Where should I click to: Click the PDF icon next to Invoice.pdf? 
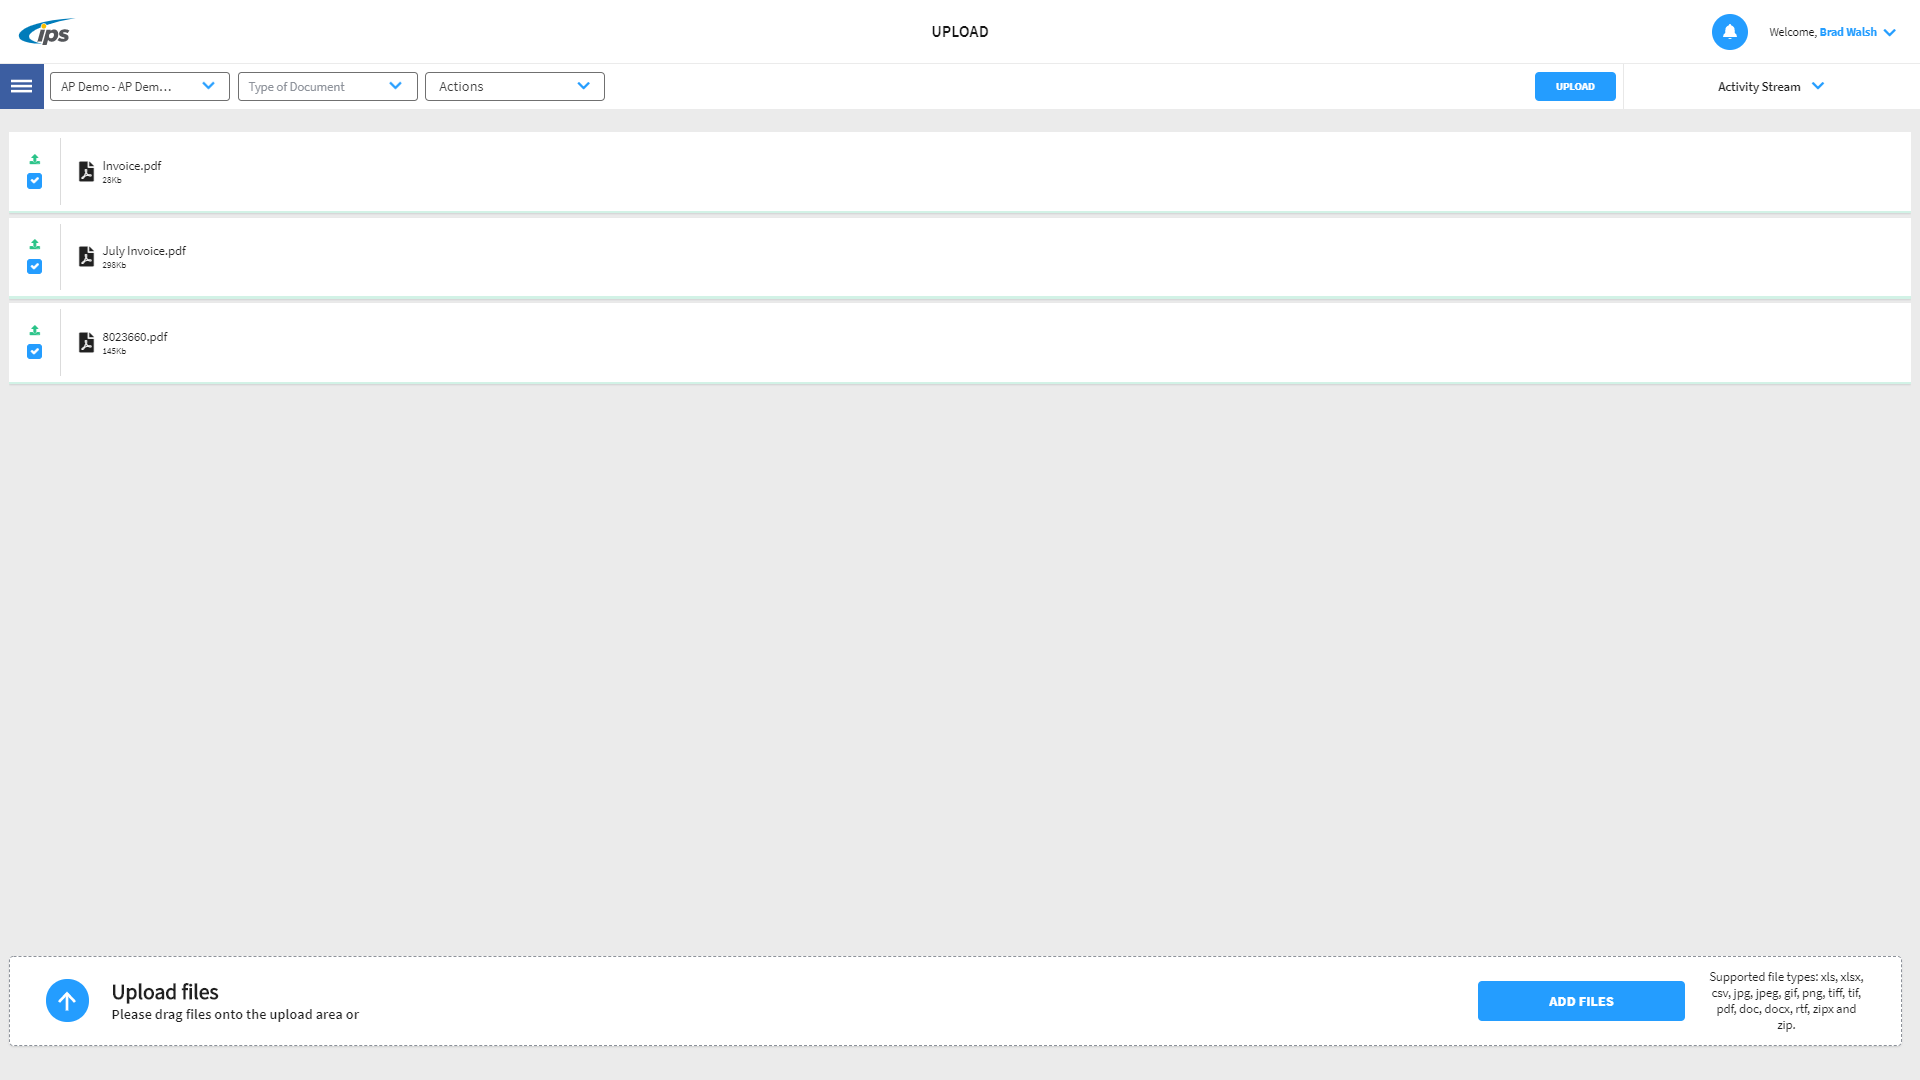pyautogui.click(x=87, y=172)
